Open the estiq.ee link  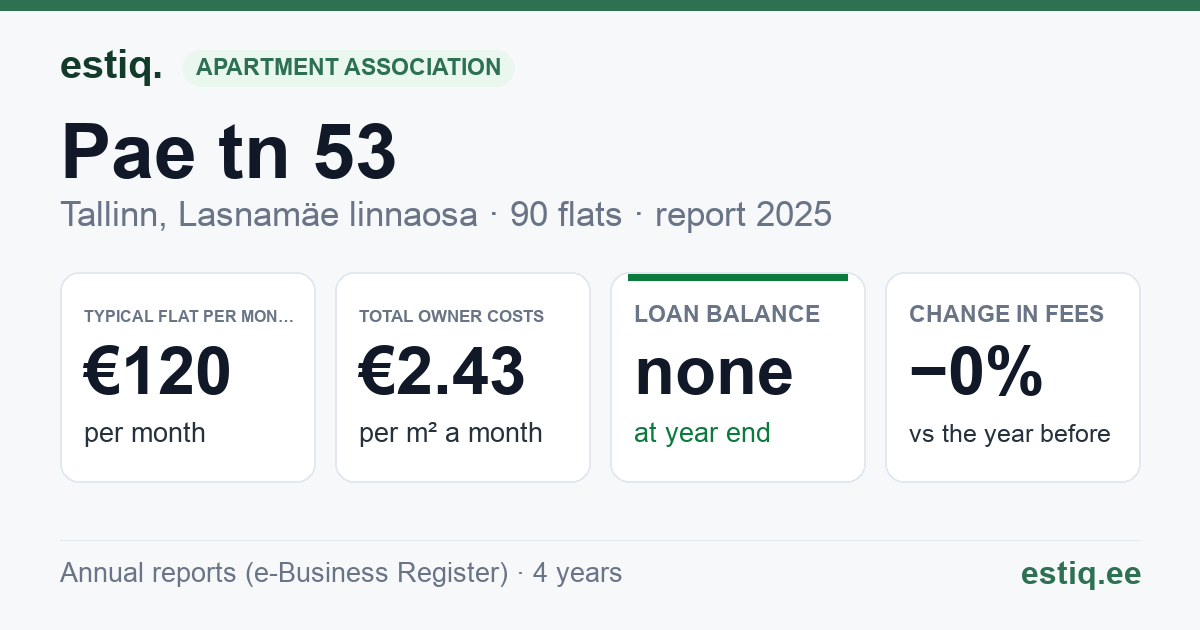pyautogui.click(x=1080, y=573)
